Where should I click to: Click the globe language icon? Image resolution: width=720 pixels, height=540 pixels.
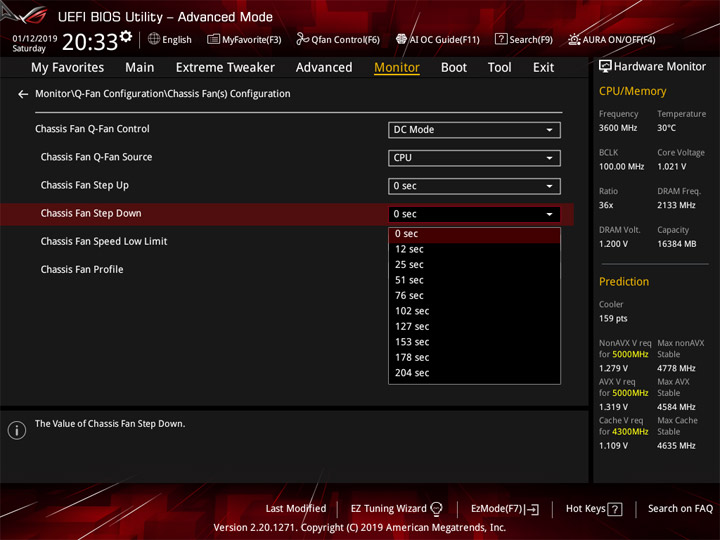click(154, 39)
